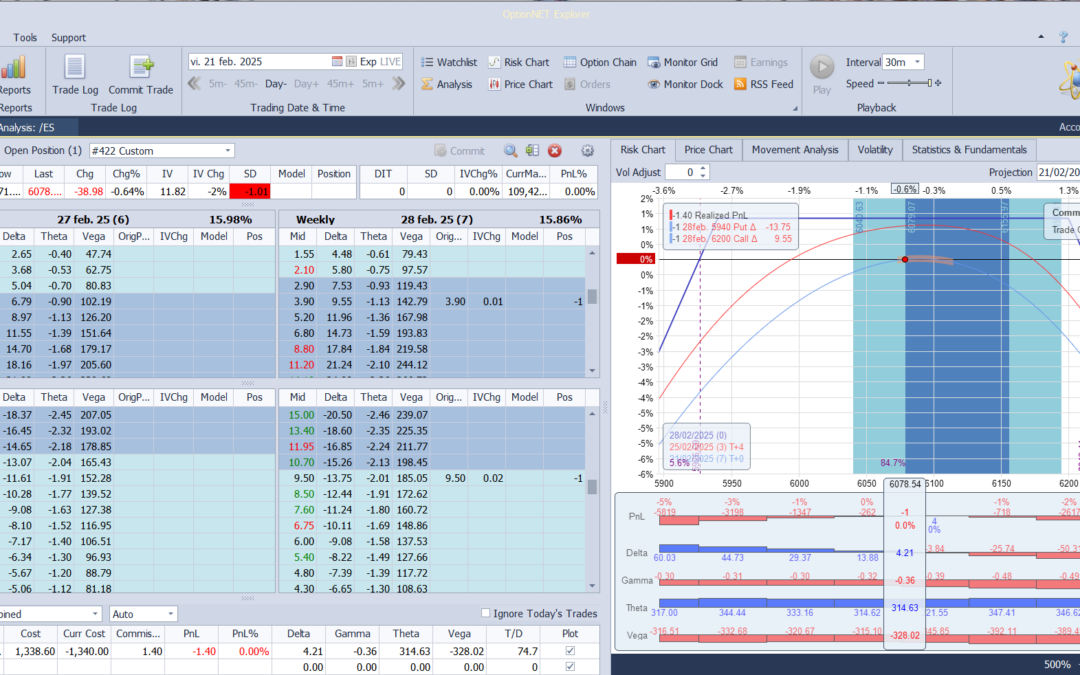Open the Interval 30m dropdown
The width and height of the screenshot is (1080, 675).
917,62
